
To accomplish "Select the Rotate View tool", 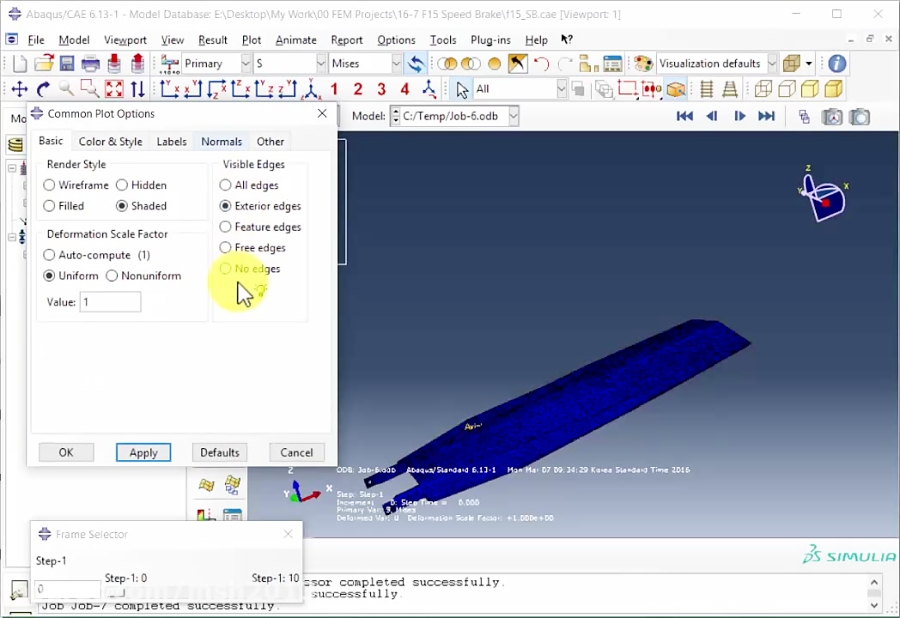I will coord(43,90).
